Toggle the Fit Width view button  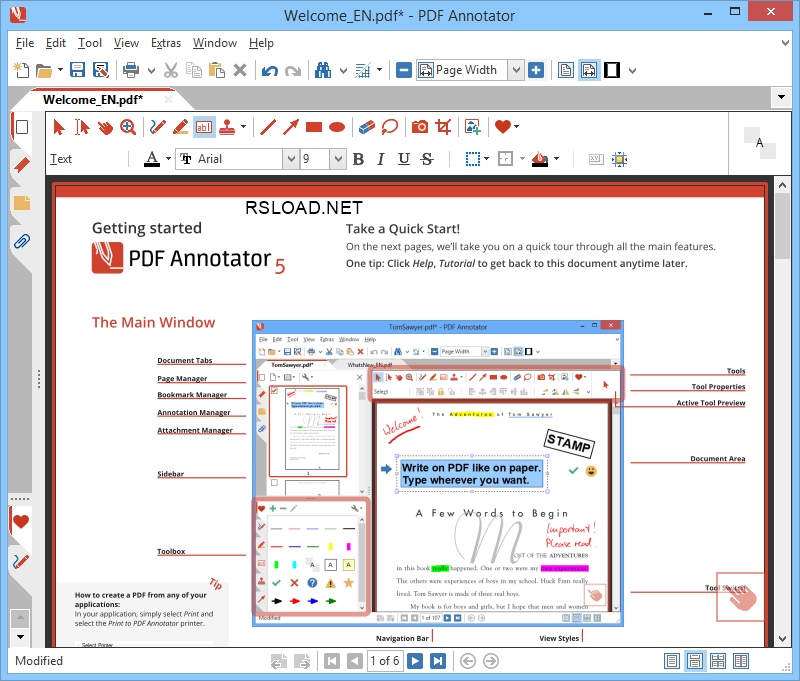pos(588,70)
